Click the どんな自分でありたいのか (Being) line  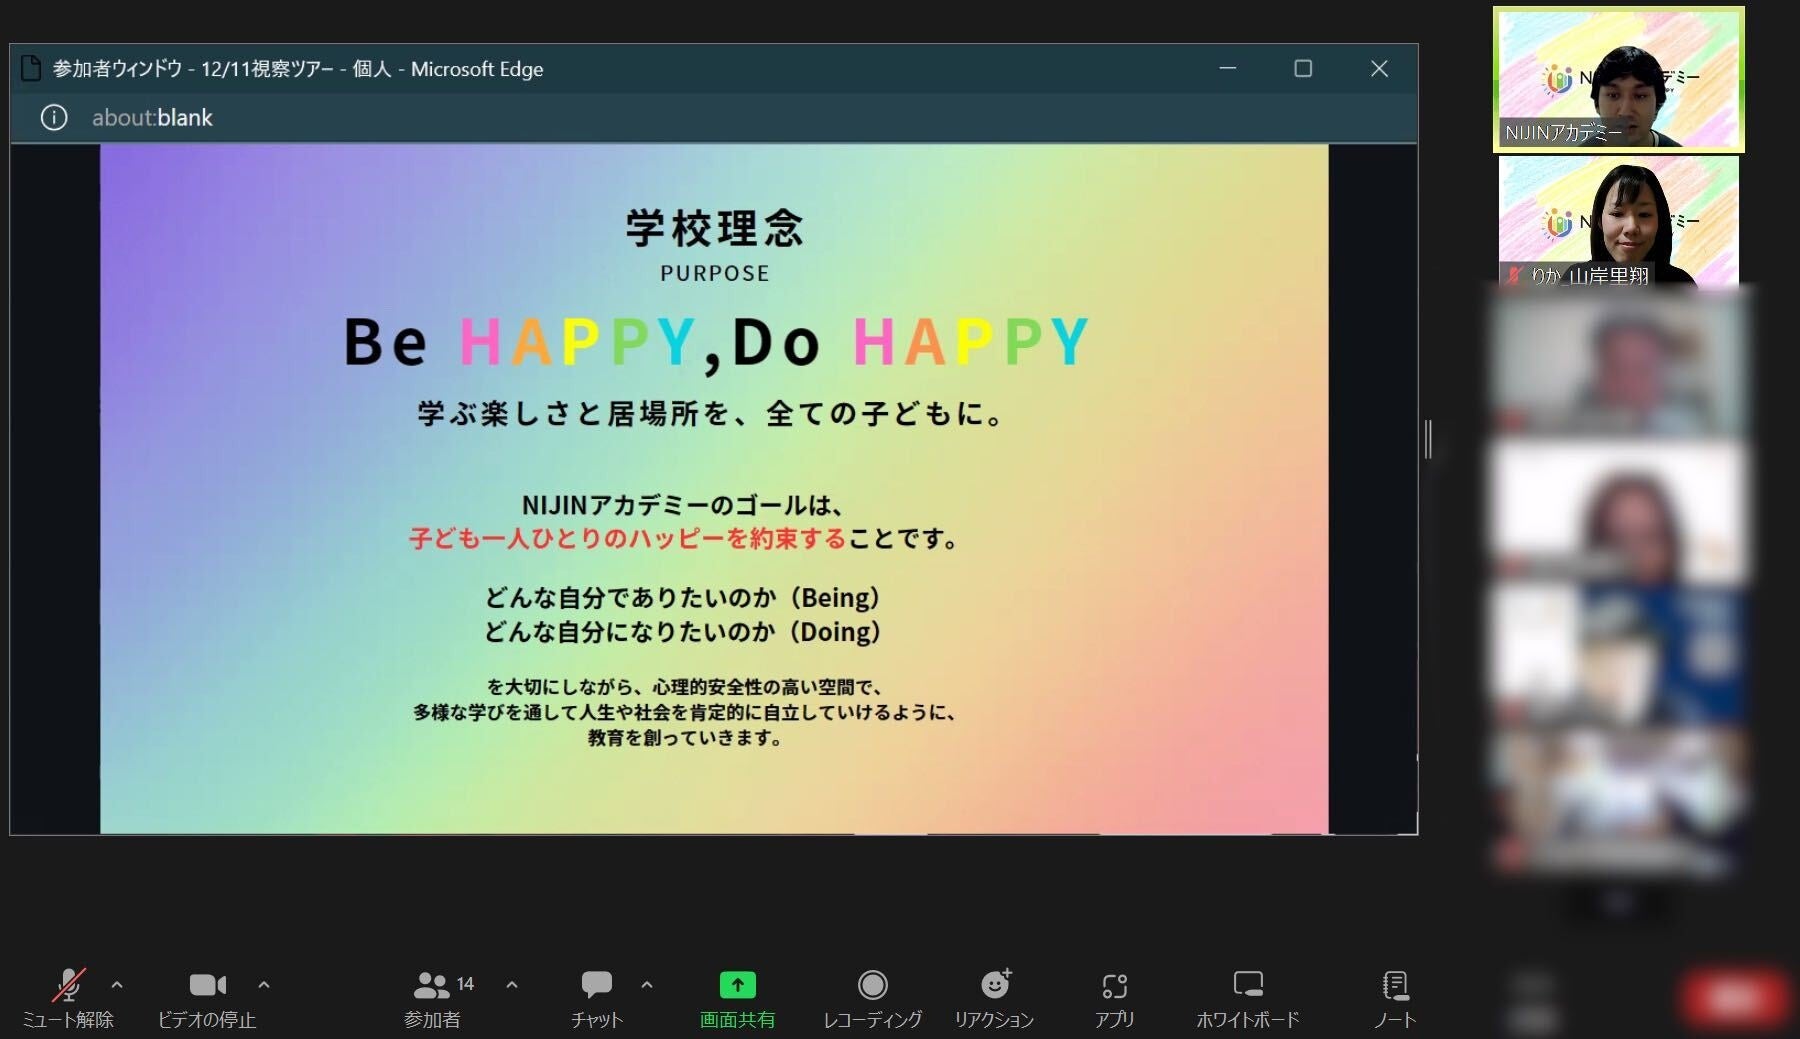683,598
